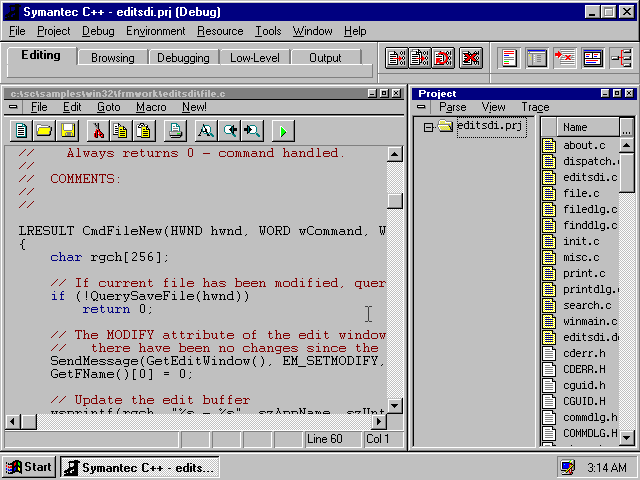Click the about.c file icon

[x=549, y=145]
